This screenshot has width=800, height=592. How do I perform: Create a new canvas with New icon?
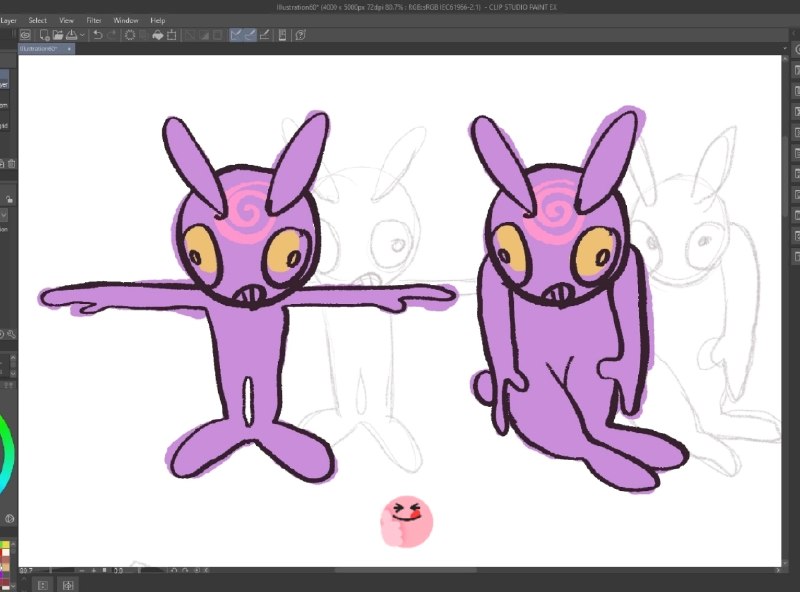44,35
